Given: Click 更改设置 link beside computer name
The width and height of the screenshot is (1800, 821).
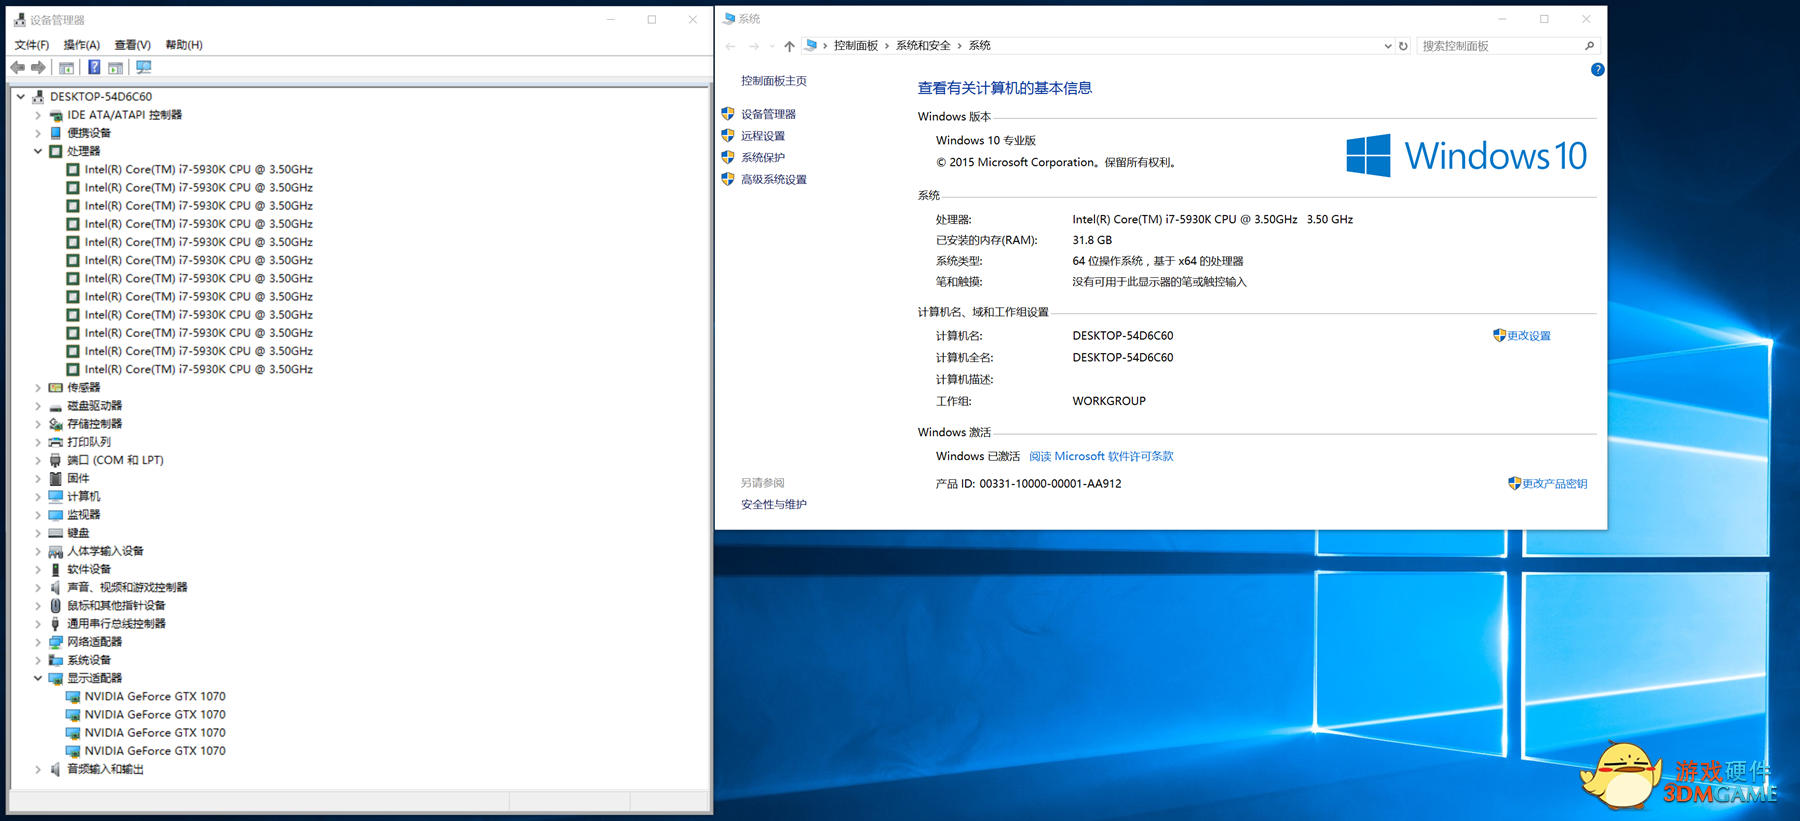Looking at the screenshot, I should pos(1529,336).
